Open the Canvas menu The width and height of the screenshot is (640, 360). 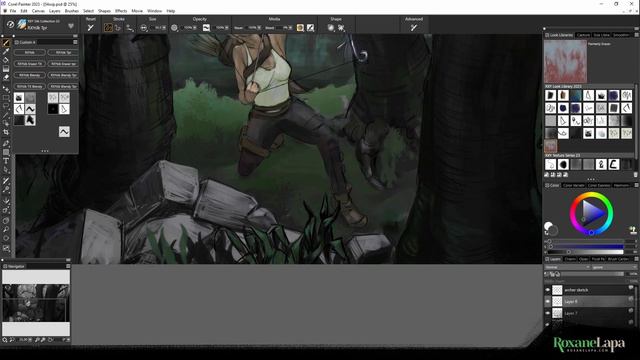[x=38, y=11]
